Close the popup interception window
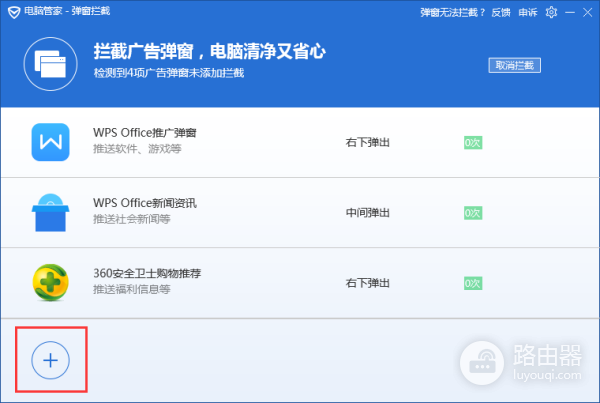Image resolution: width=600 pixels, height=403 pixels. point(588,13)
